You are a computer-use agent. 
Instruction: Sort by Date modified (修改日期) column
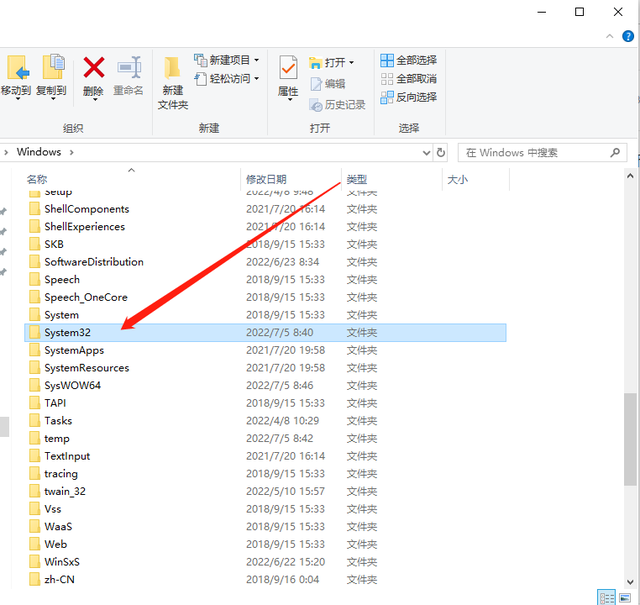coord(266,179)
